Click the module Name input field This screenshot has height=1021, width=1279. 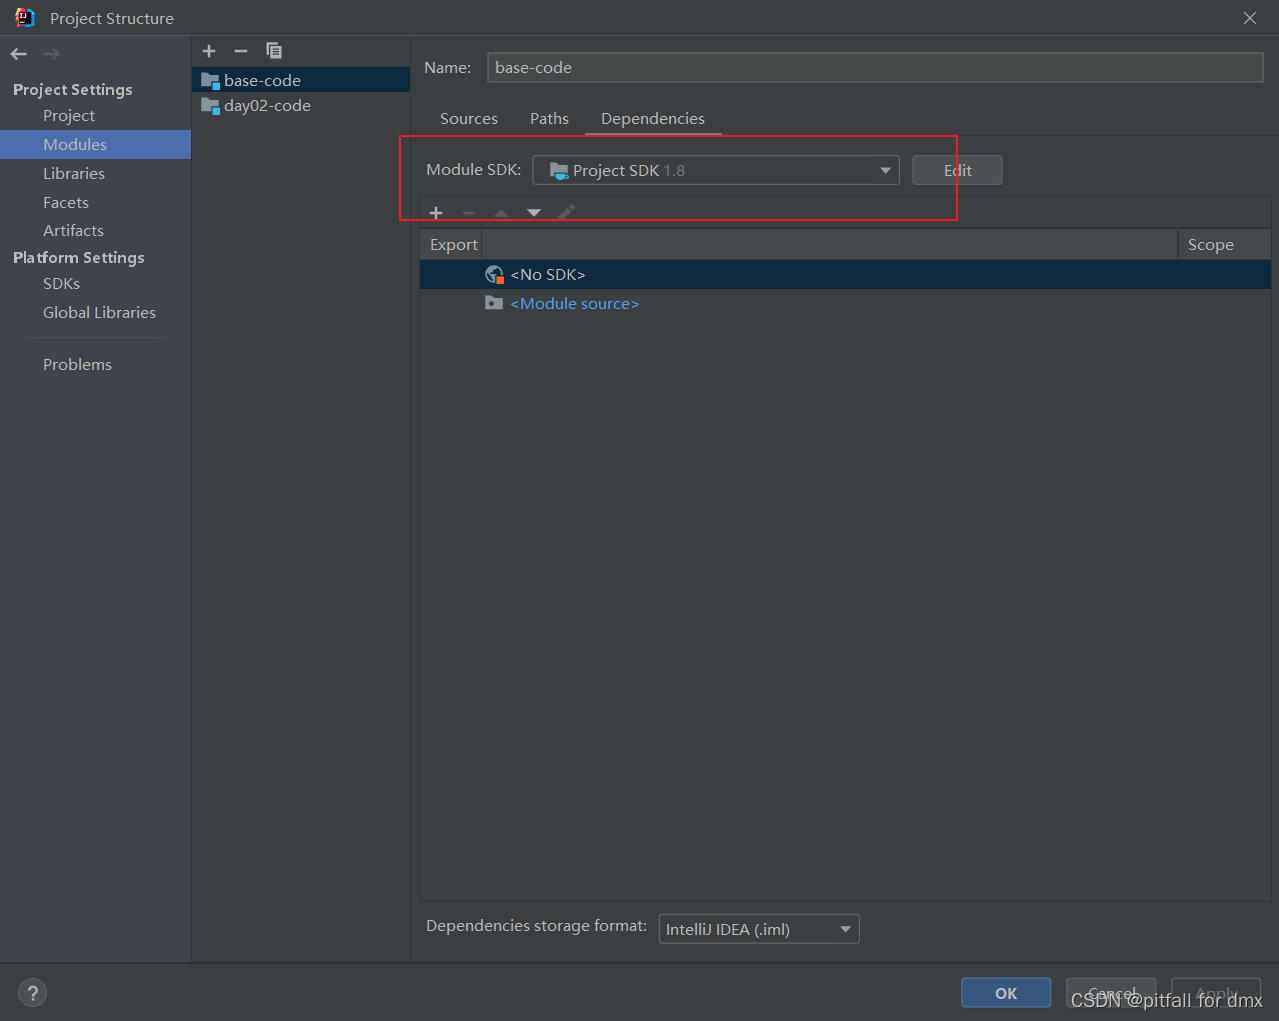coord(875,67)
